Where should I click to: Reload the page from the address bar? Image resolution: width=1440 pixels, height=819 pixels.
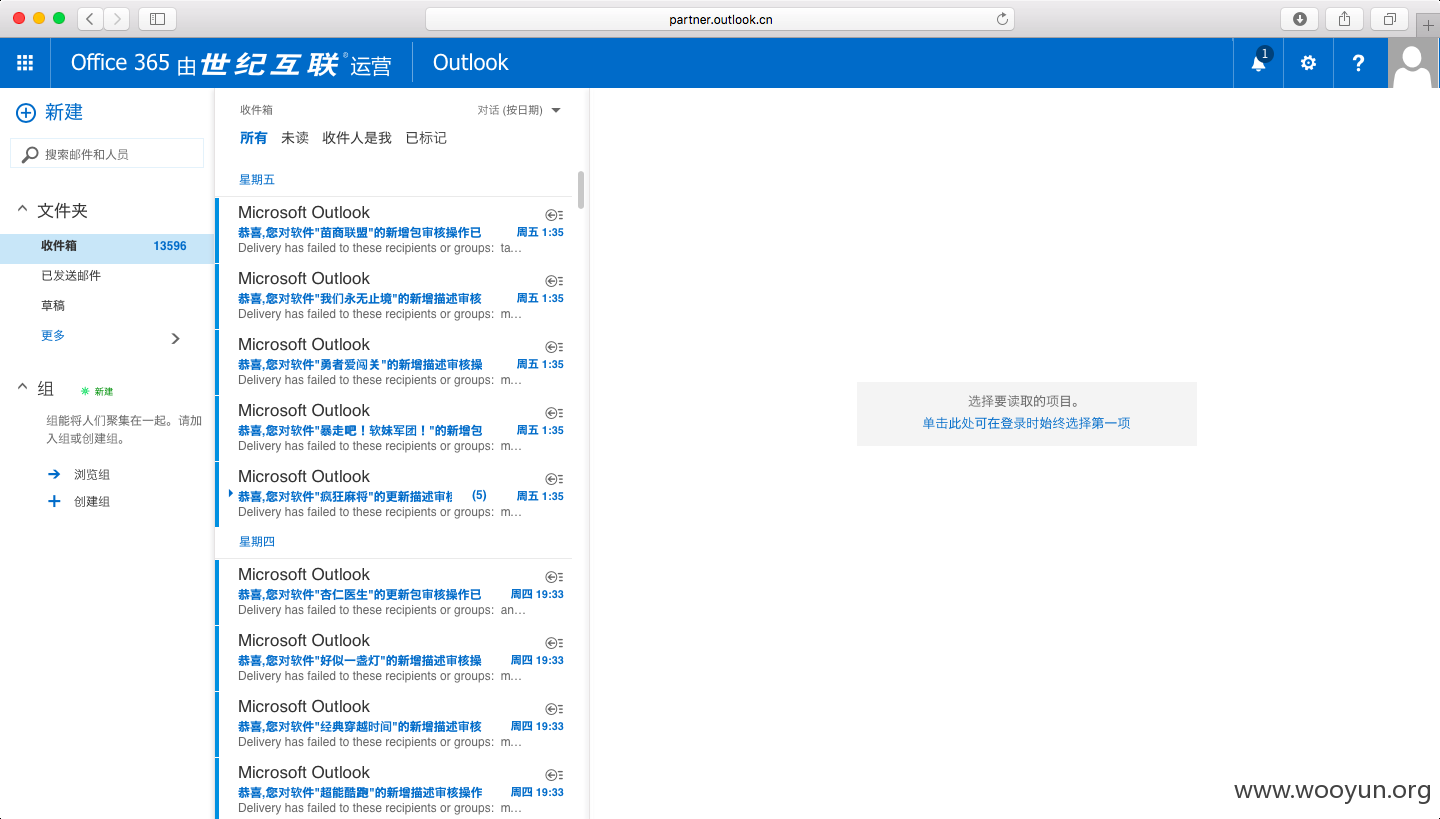click(x=1002, y=19)
